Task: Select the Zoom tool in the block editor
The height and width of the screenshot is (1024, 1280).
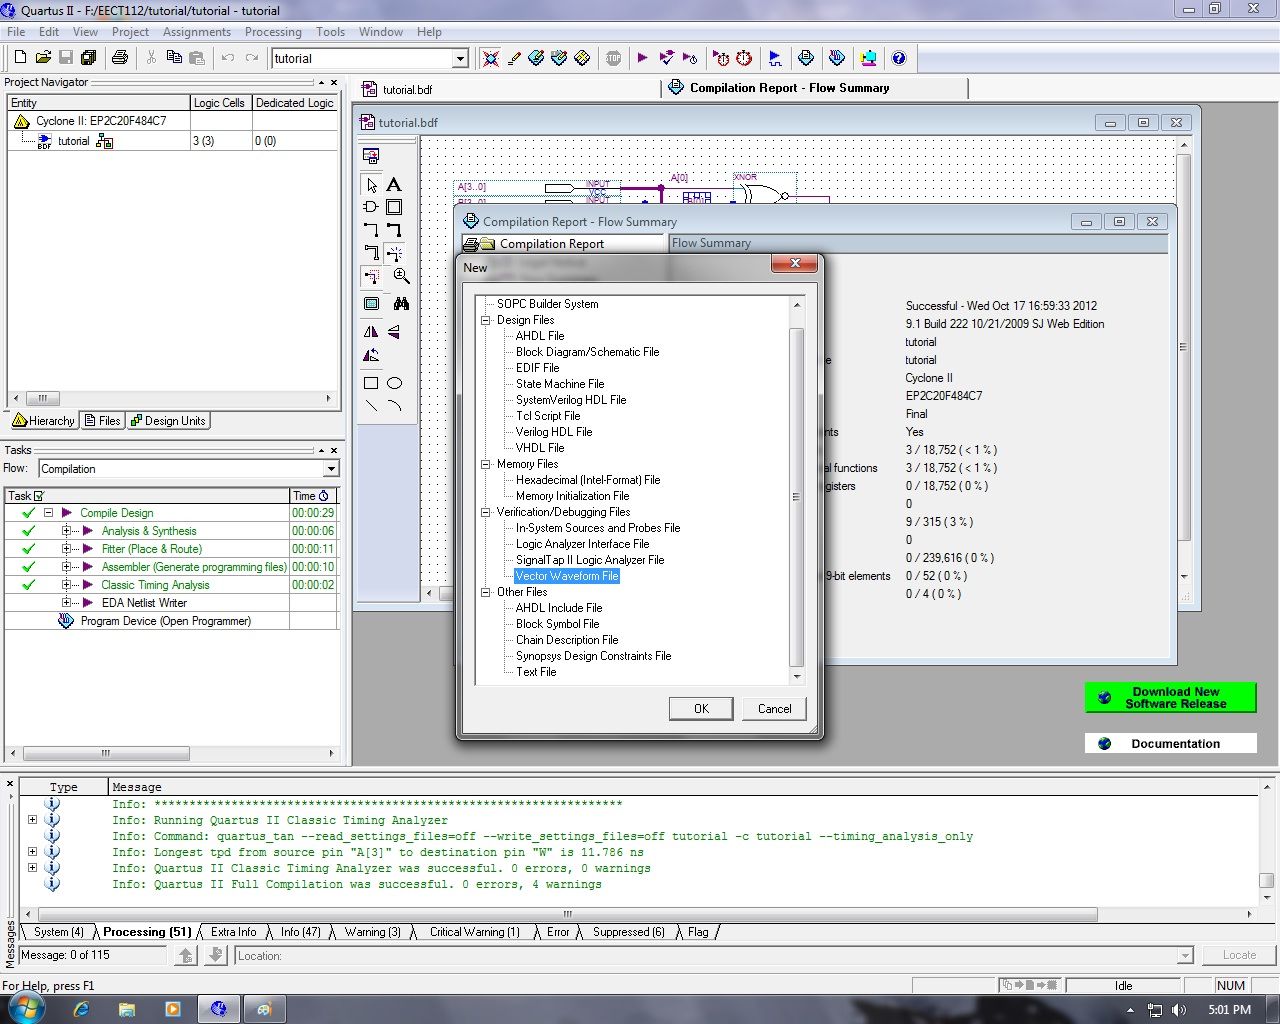Action: pyautogui.click(x=401, y=277)
